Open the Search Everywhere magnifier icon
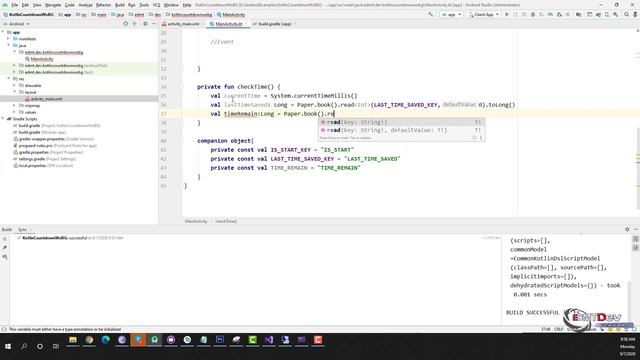Viewport: 640px width, 360px height. tap(627, 14)
